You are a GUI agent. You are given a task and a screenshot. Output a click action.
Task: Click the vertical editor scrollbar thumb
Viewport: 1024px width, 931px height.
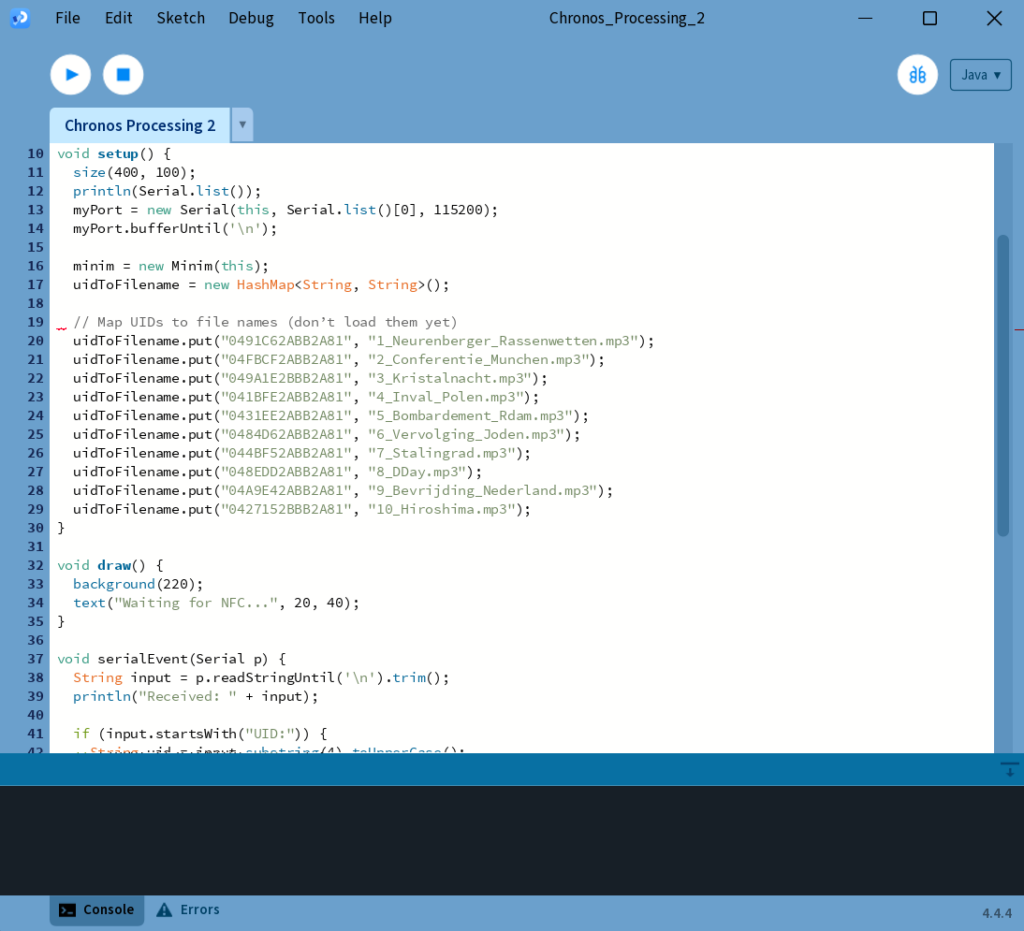tap(1003, 385)
